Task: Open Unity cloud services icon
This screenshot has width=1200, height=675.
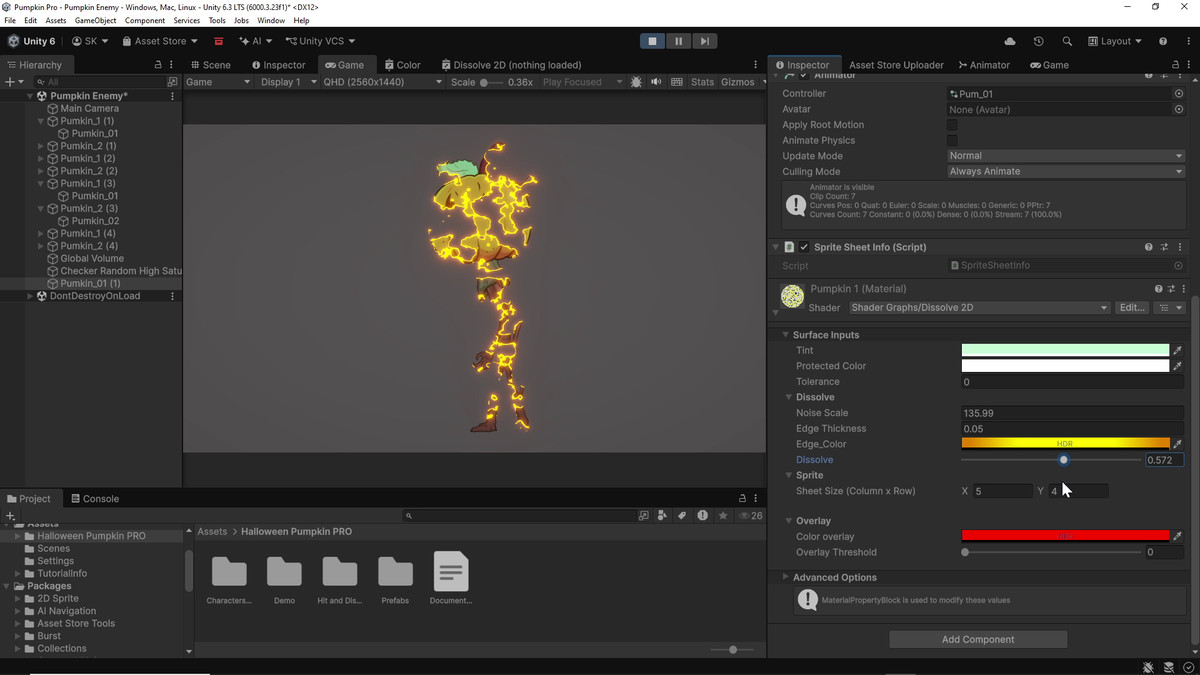Action: (1010, 41)
